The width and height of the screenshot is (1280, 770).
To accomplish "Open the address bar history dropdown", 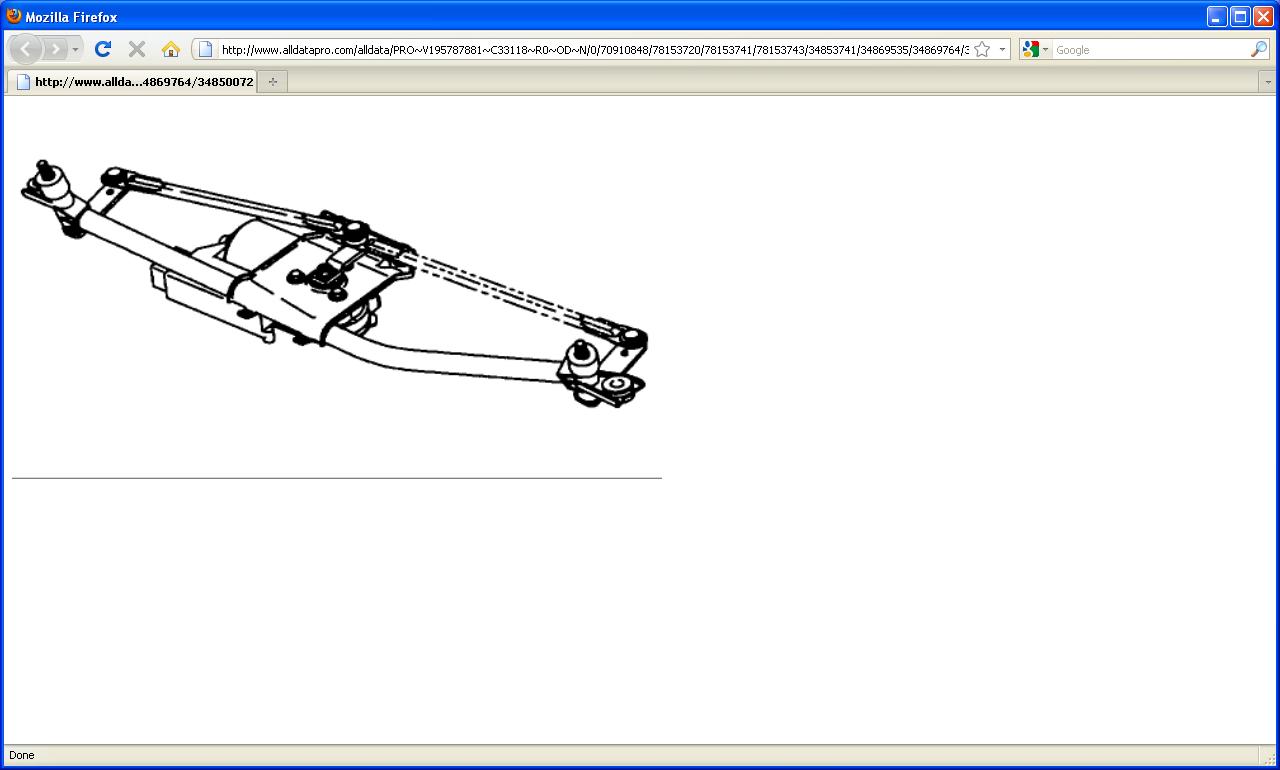I will (x=1002, y=49).
